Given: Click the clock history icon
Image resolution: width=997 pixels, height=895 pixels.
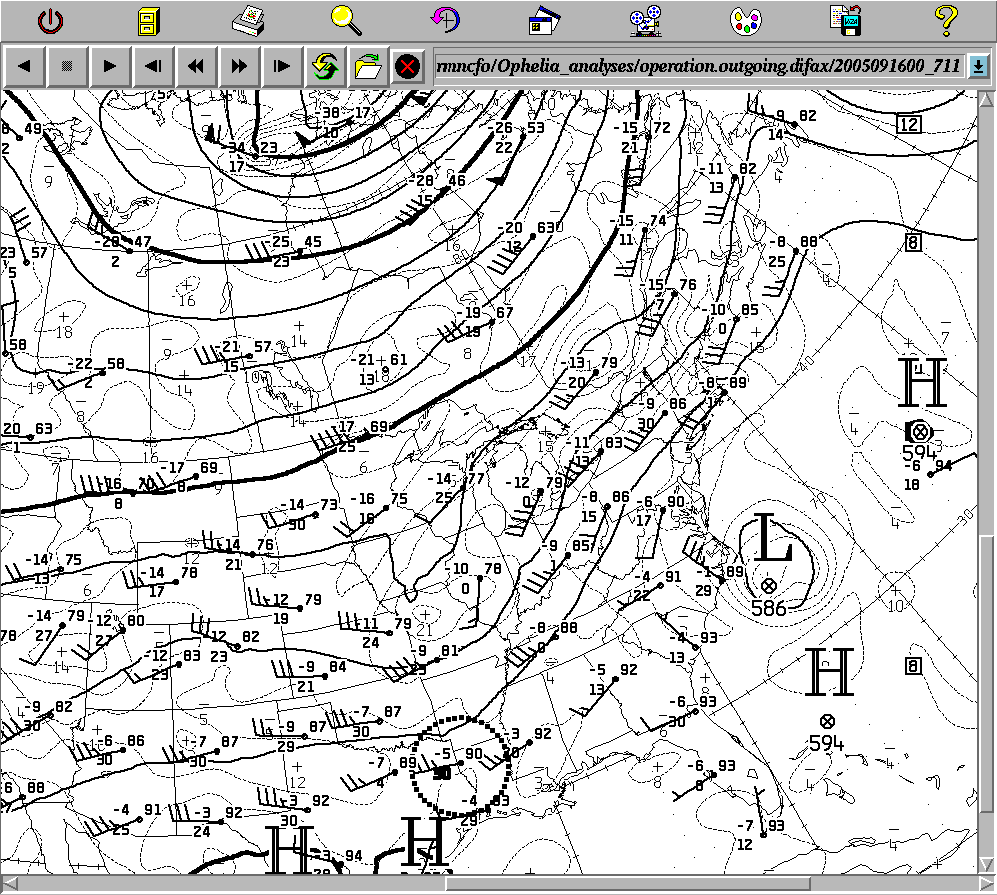Looking at the screenshot, I should pos(446,20).
